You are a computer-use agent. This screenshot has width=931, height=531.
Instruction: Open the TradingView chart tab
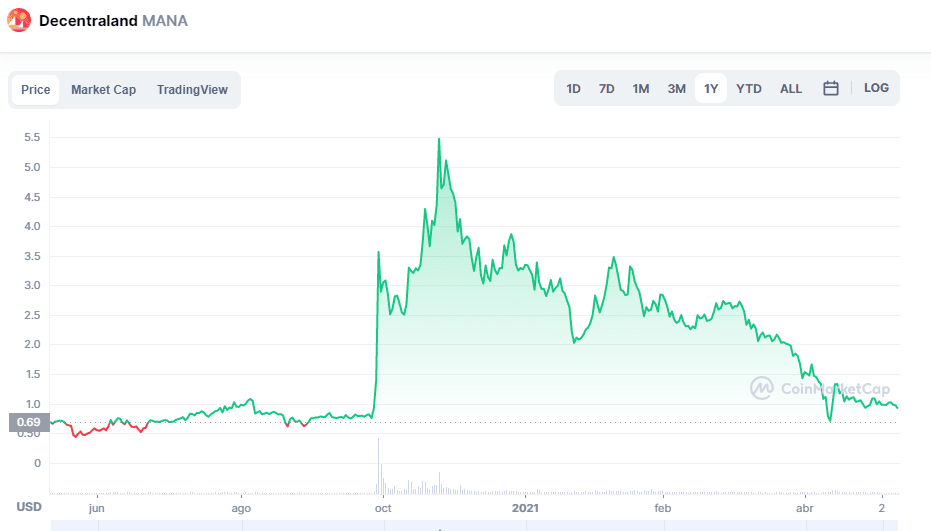click(x=192, y=90)
